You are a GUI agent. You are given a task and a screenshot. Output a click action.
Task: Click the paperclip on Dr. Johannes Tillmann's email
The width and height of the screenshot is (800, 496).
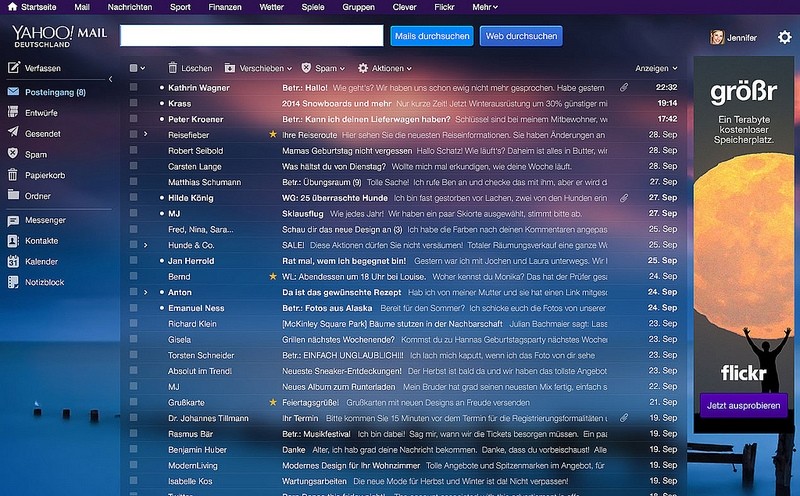coord(624,418)
